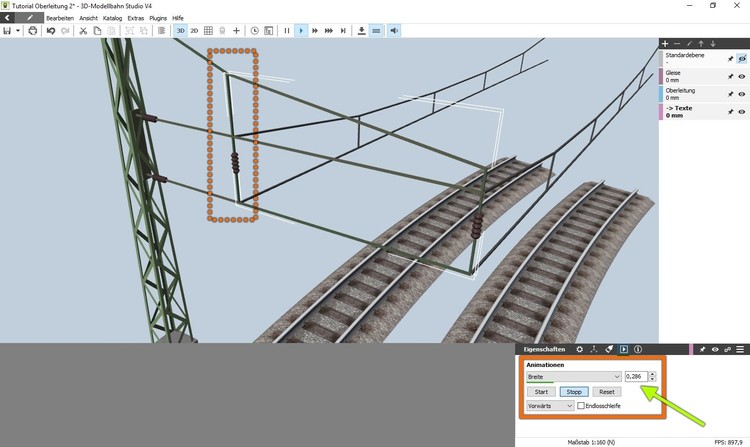
Task: Toggle visibility of Standardebene layer
Action: pyautogui.click(x=742, y=59)
